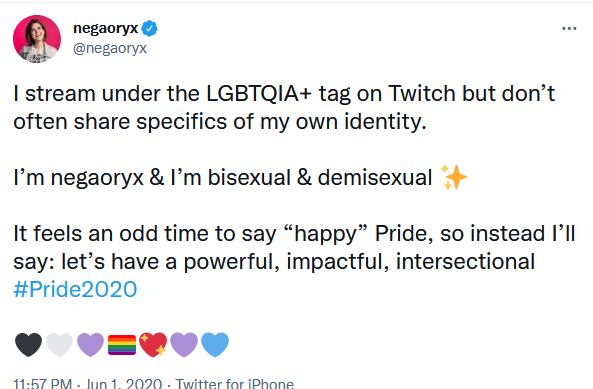The image size is (593, 389).
Task: Click the negaoryx profile picture
Action: point(37,39)
